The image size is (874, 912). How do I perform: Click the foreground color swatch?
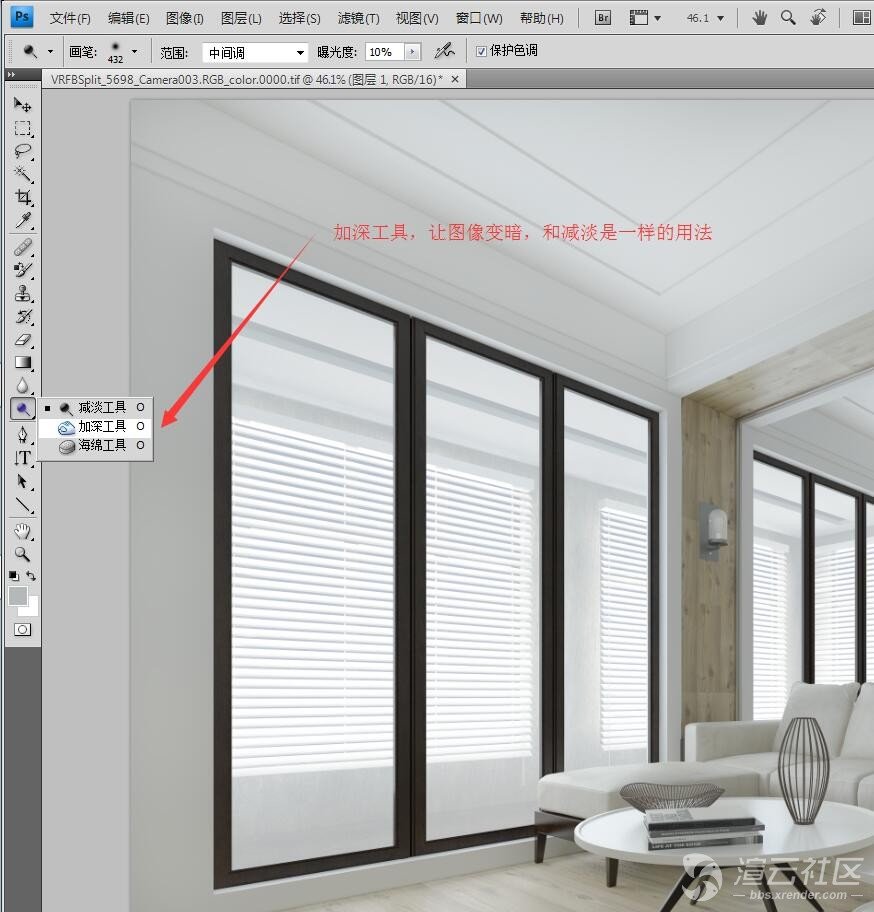[x=17, y=596]
